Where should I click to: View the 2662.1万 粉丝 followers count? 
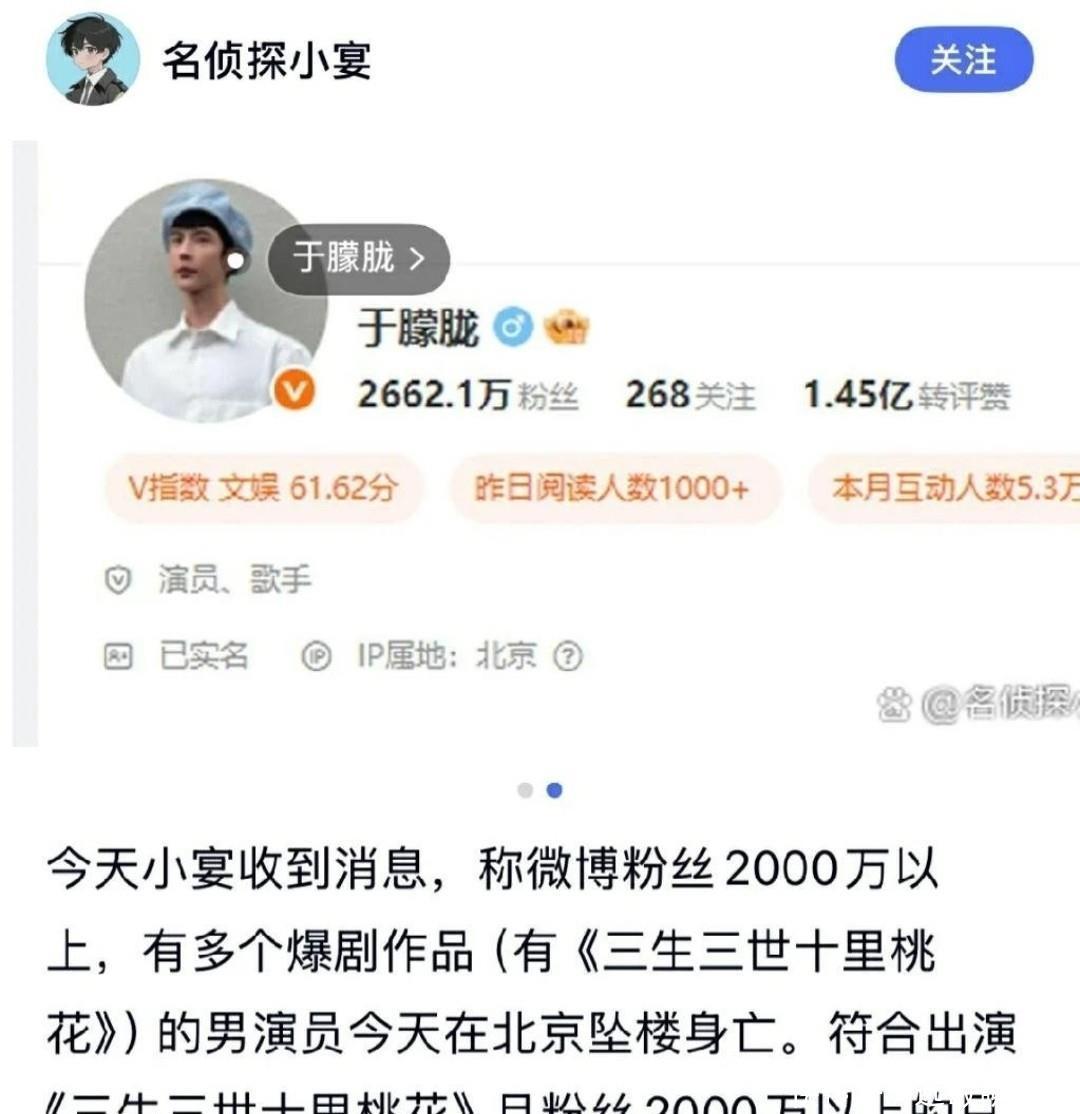(468, 394)
